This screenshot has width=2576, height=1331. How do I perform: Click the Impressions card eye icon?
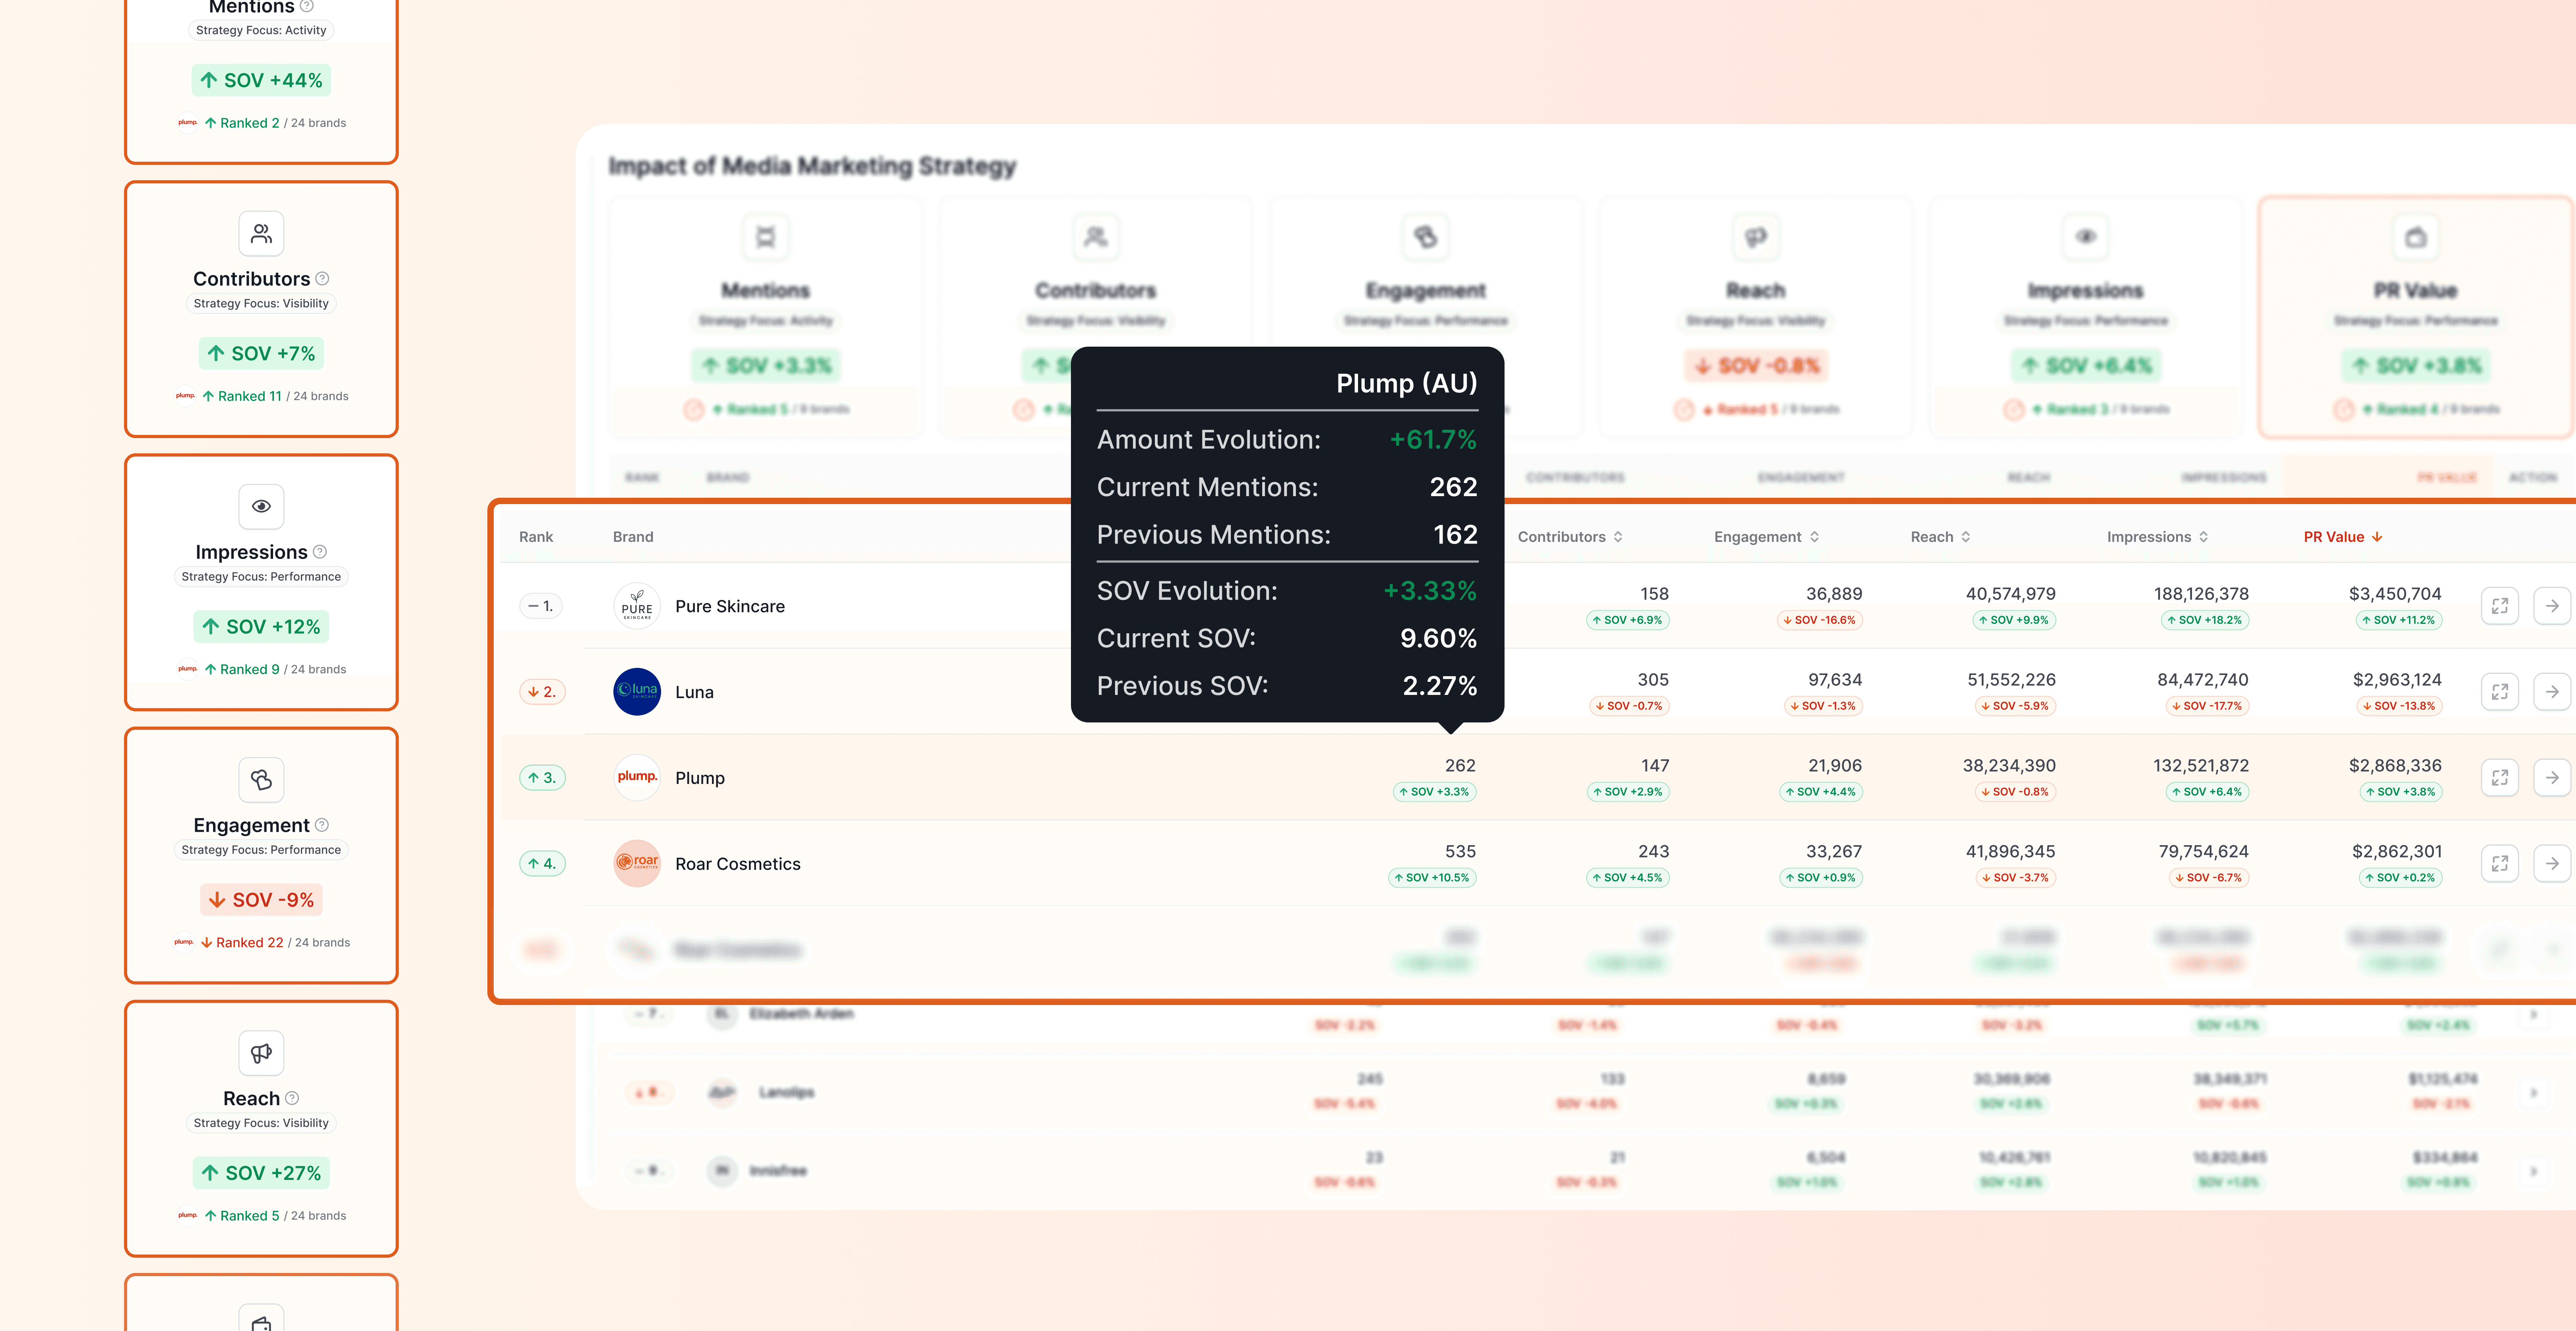coord(261,507)
